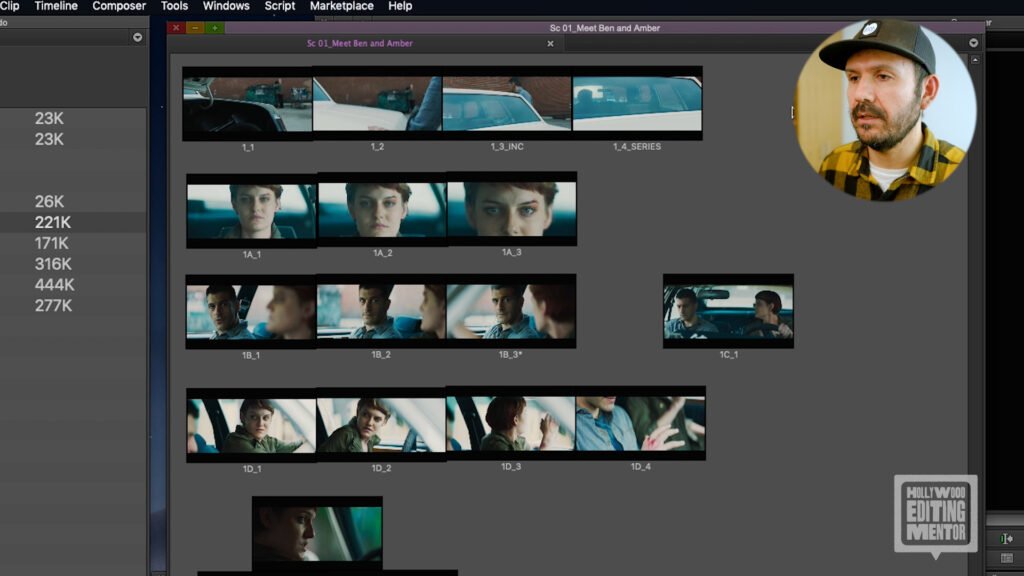Click the 1_4_SERIES clip name label
1024x576 pixels.
tap(637, 146)
